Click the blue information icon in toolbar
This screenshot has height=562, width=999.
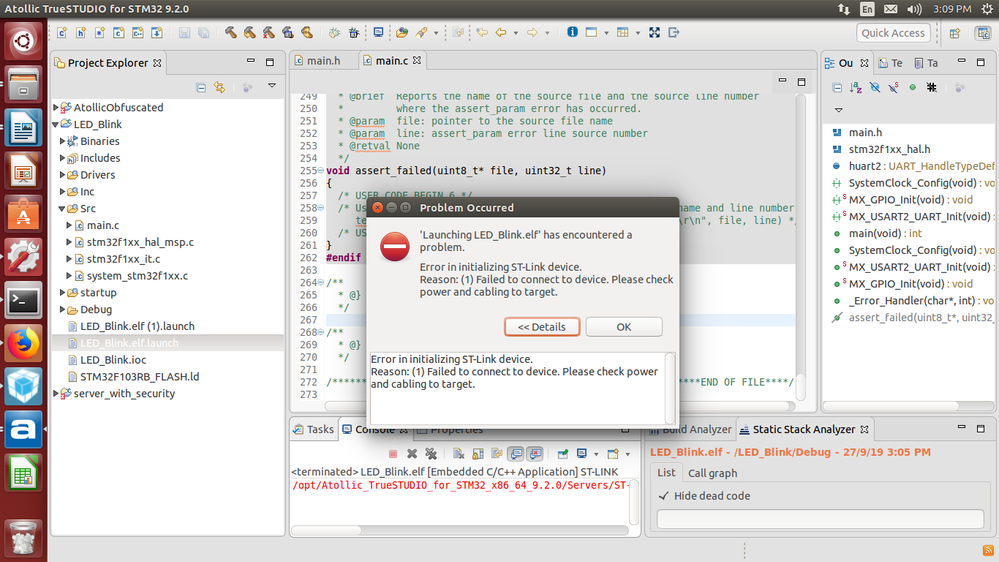point(572,32)
